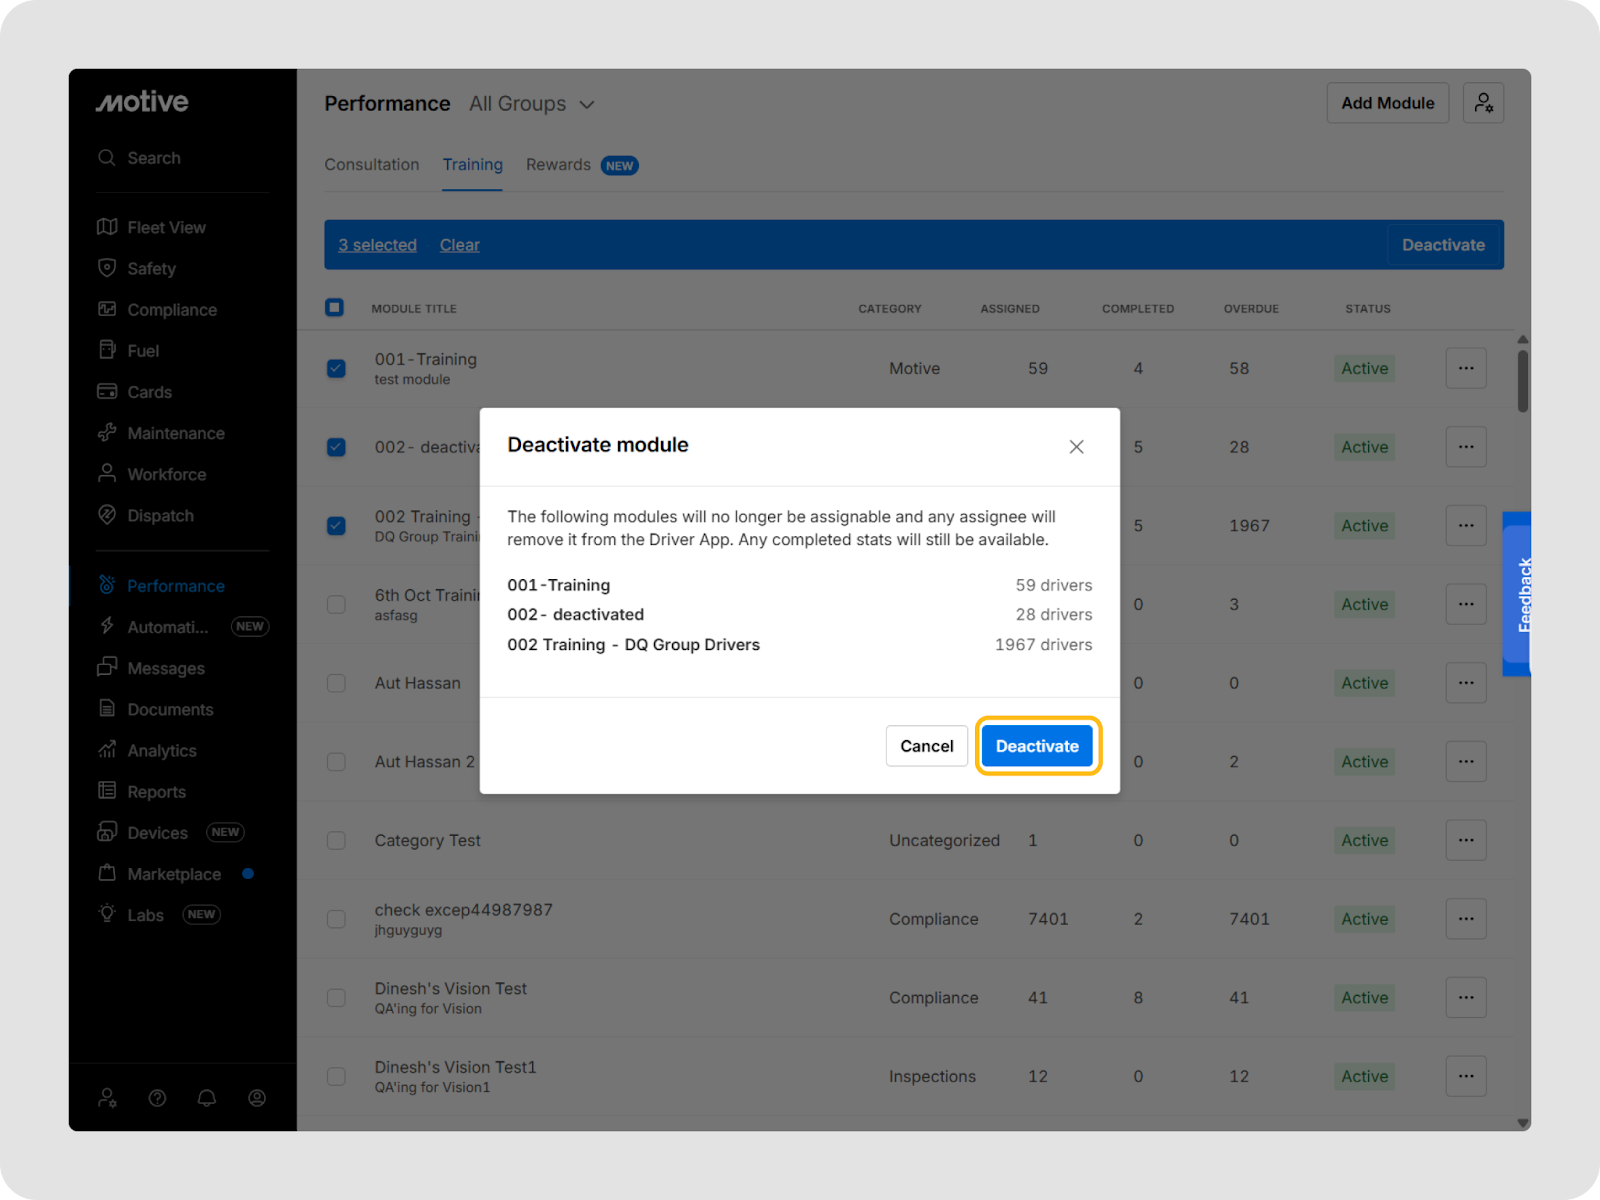Open more options for 001-Training row
The height and width of the screenshot is (1200, 1600).
[1465, 369]
